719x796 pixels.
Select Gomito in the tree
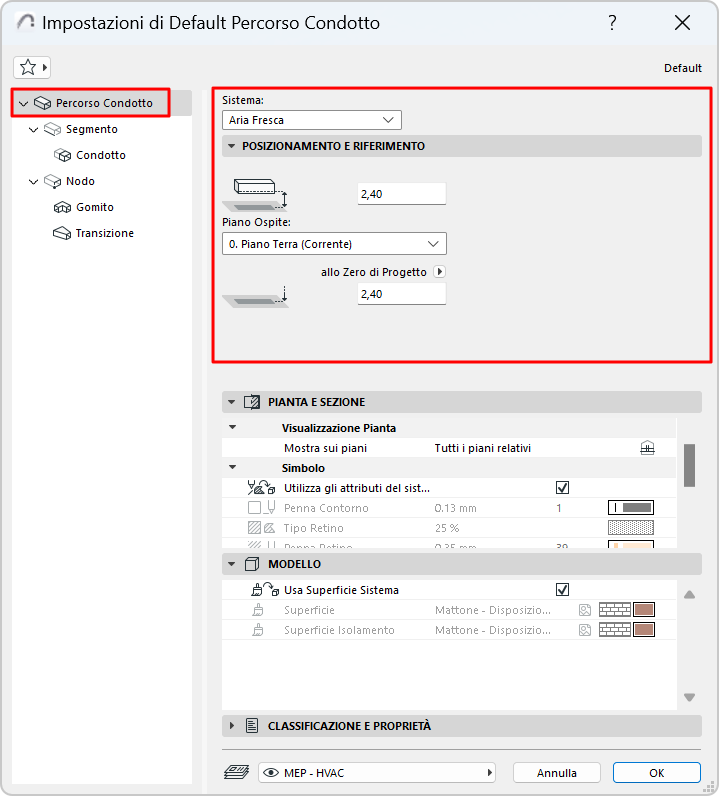[95, 207]
